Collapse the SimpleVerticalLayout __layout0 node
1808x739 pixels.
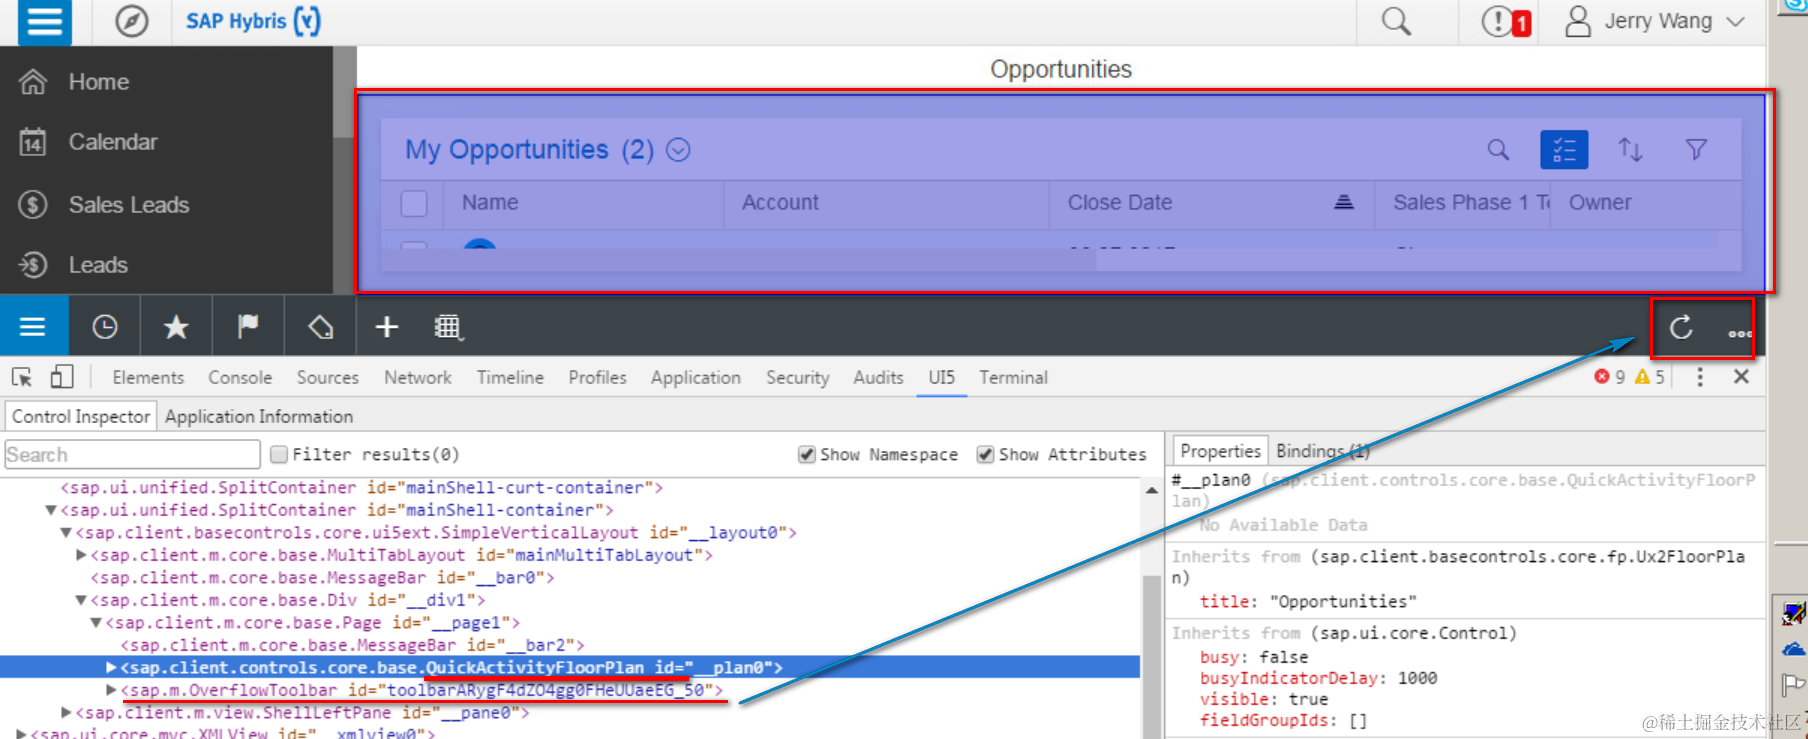(66, 533)
